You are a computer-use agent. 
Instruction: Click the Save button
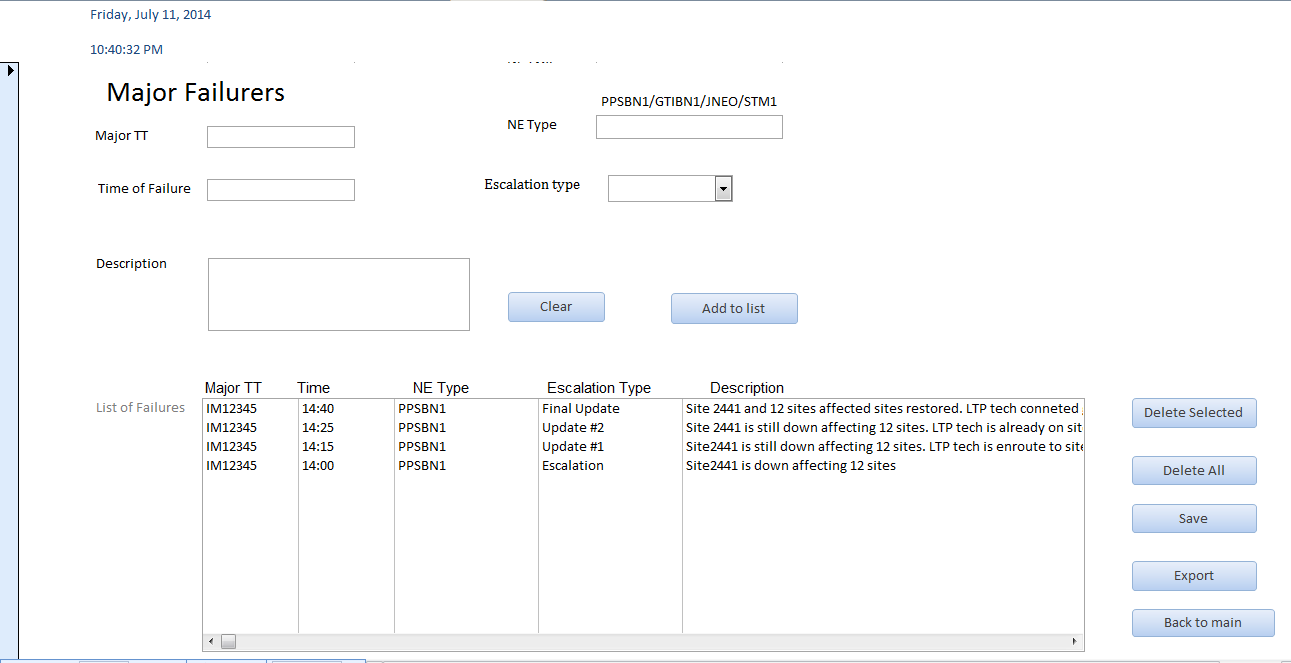pos(1194,519)
